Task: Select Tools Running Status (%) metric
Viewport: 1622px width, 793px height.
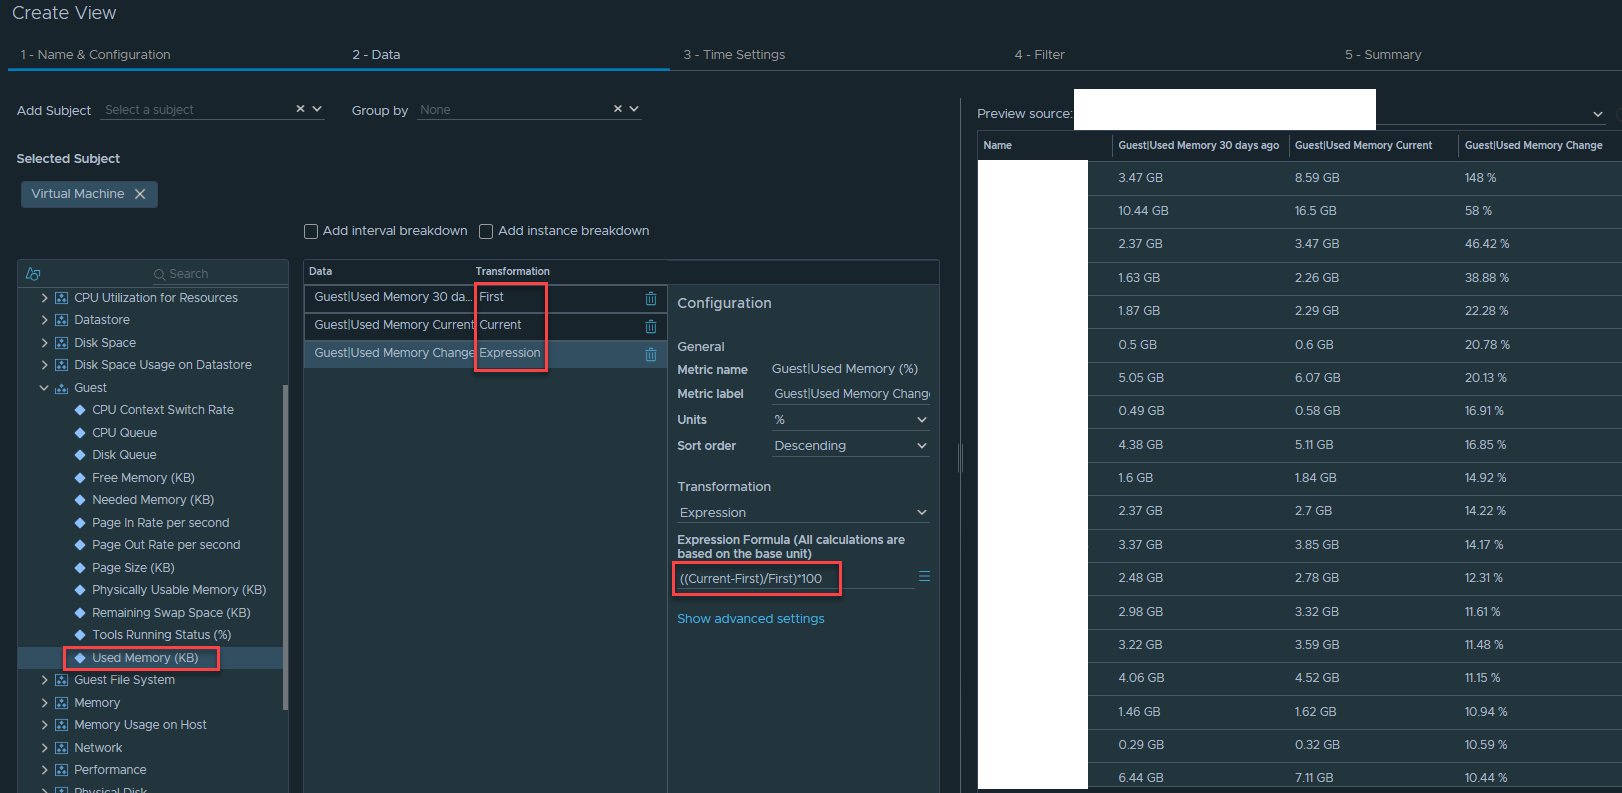Action: pyautogui.click(x=161, y=635)
